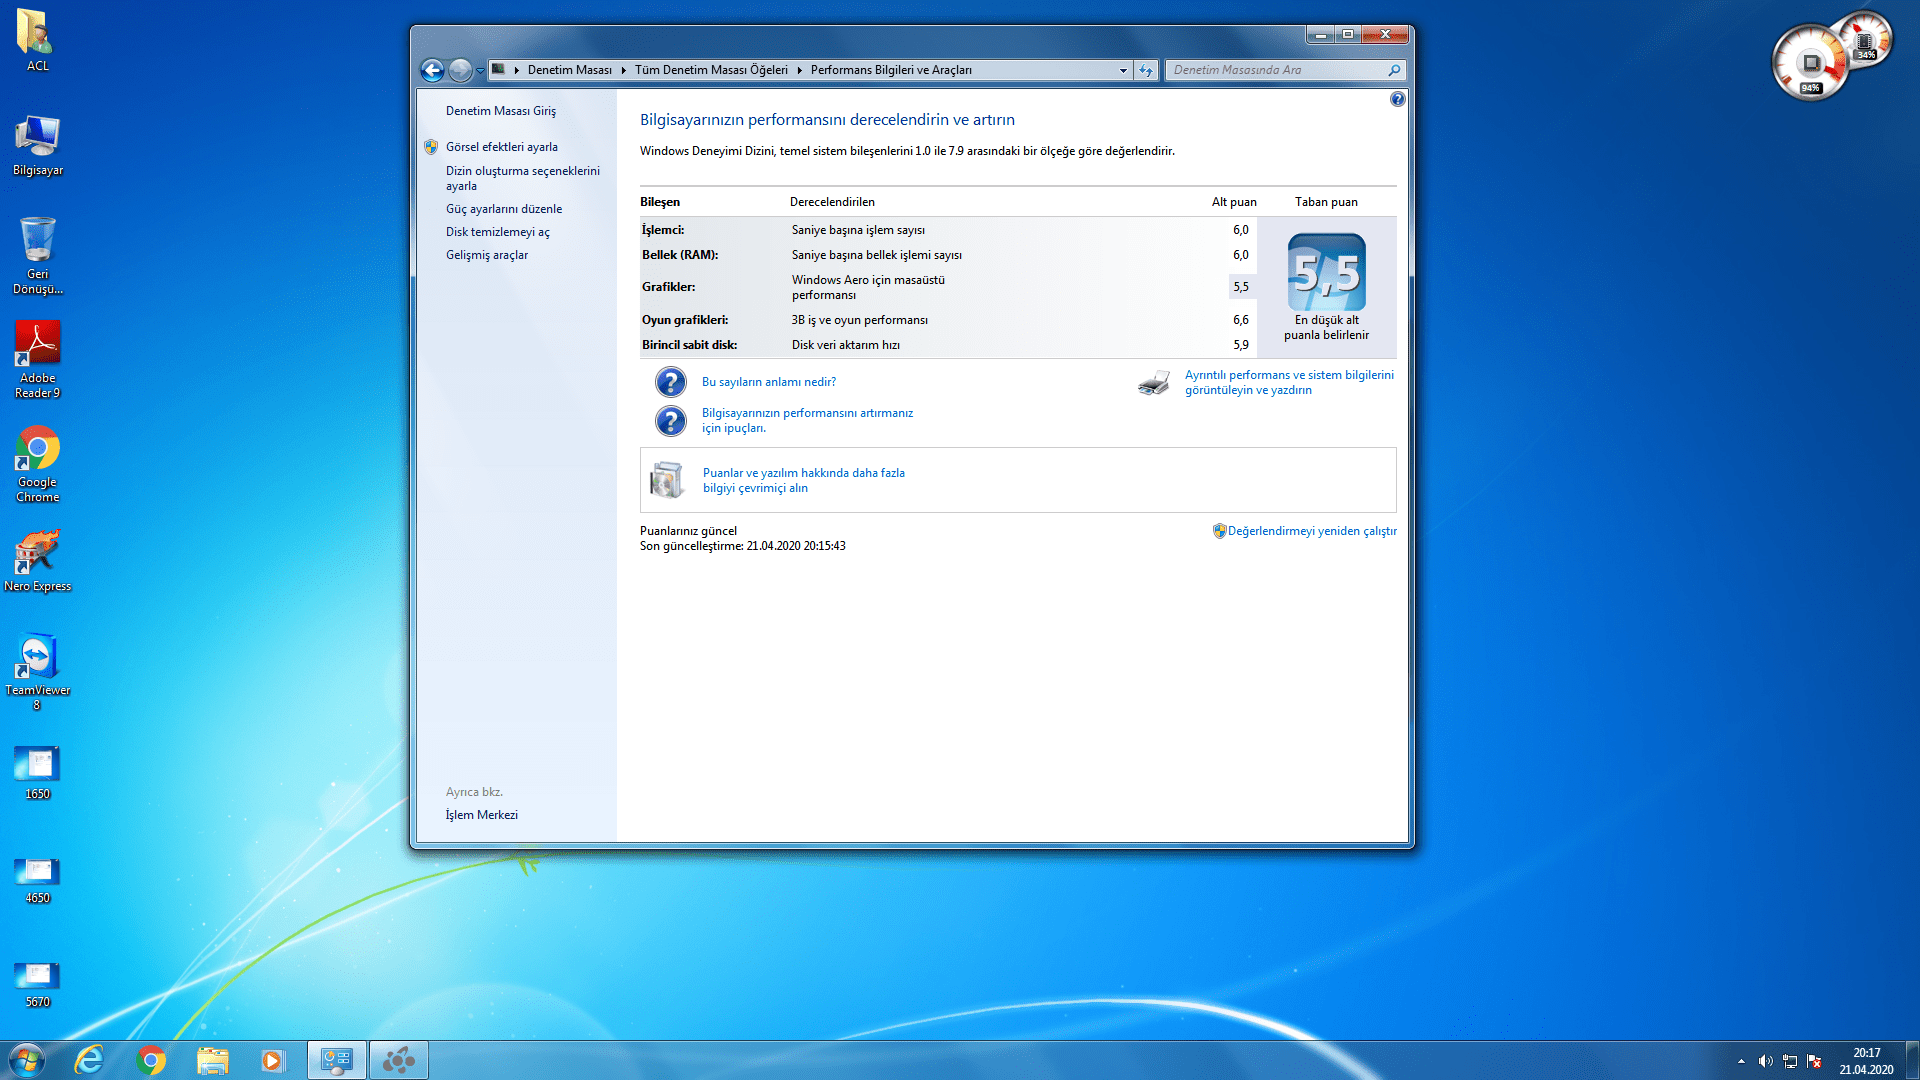Click the blue Back navigation arrow
1920x1080 pixels.
coord(432,70)
